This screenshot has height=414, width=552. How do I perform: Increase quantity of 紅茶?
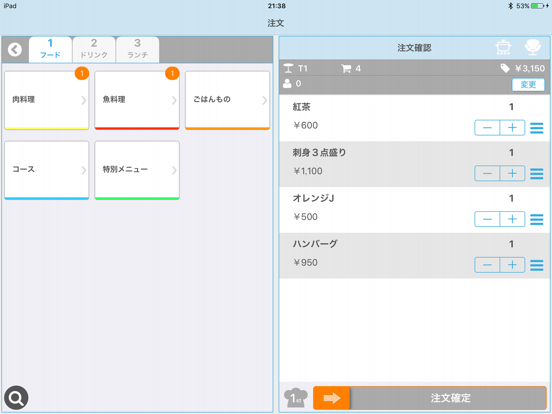click(512, 128)
